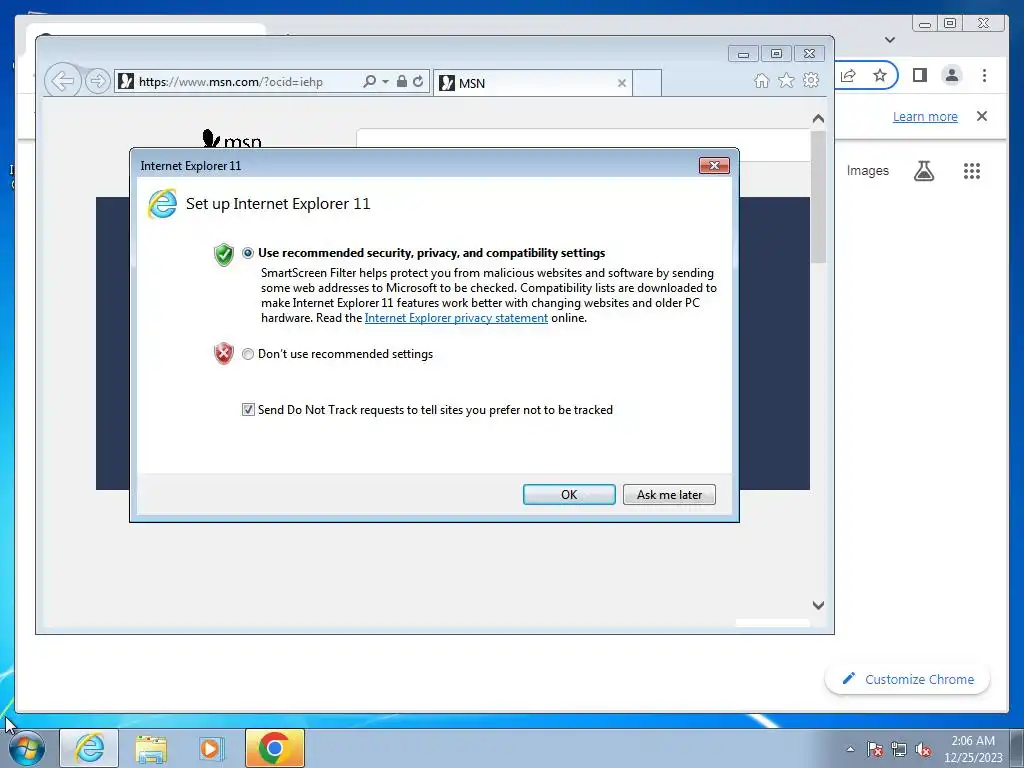Image resolution: width=1024 pixels, height=768 pixels.
Task: Click Internet Explorer taskbar icon
Action: point(89,748)
